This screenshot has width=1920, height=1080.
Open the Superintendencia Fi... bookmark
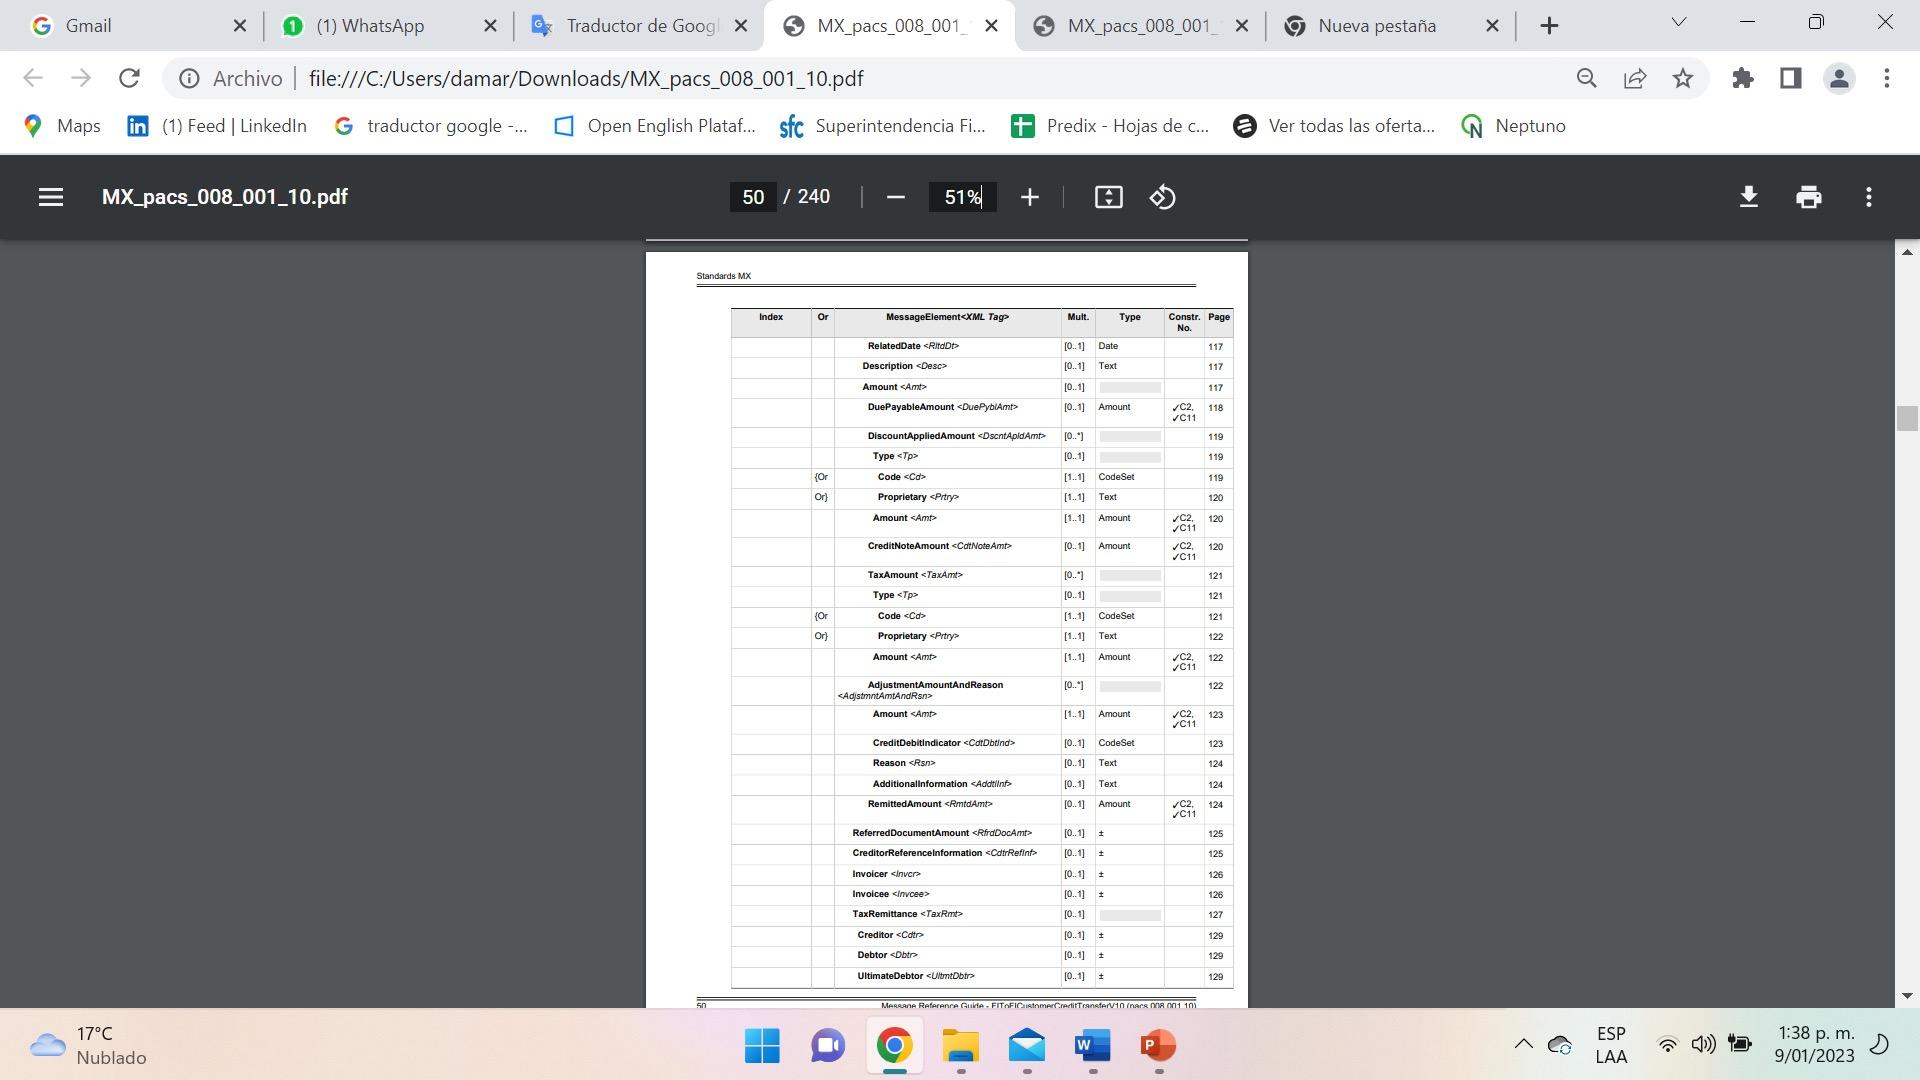click(x=882, y=126)
